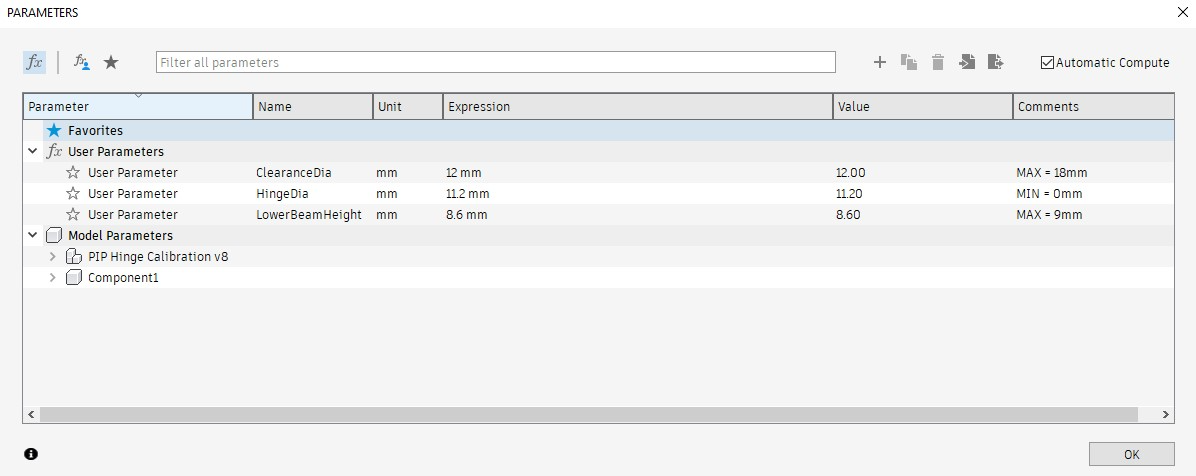Show favorites filter star icon
The width and height of the screenshot is (1196, 476).
111,63
